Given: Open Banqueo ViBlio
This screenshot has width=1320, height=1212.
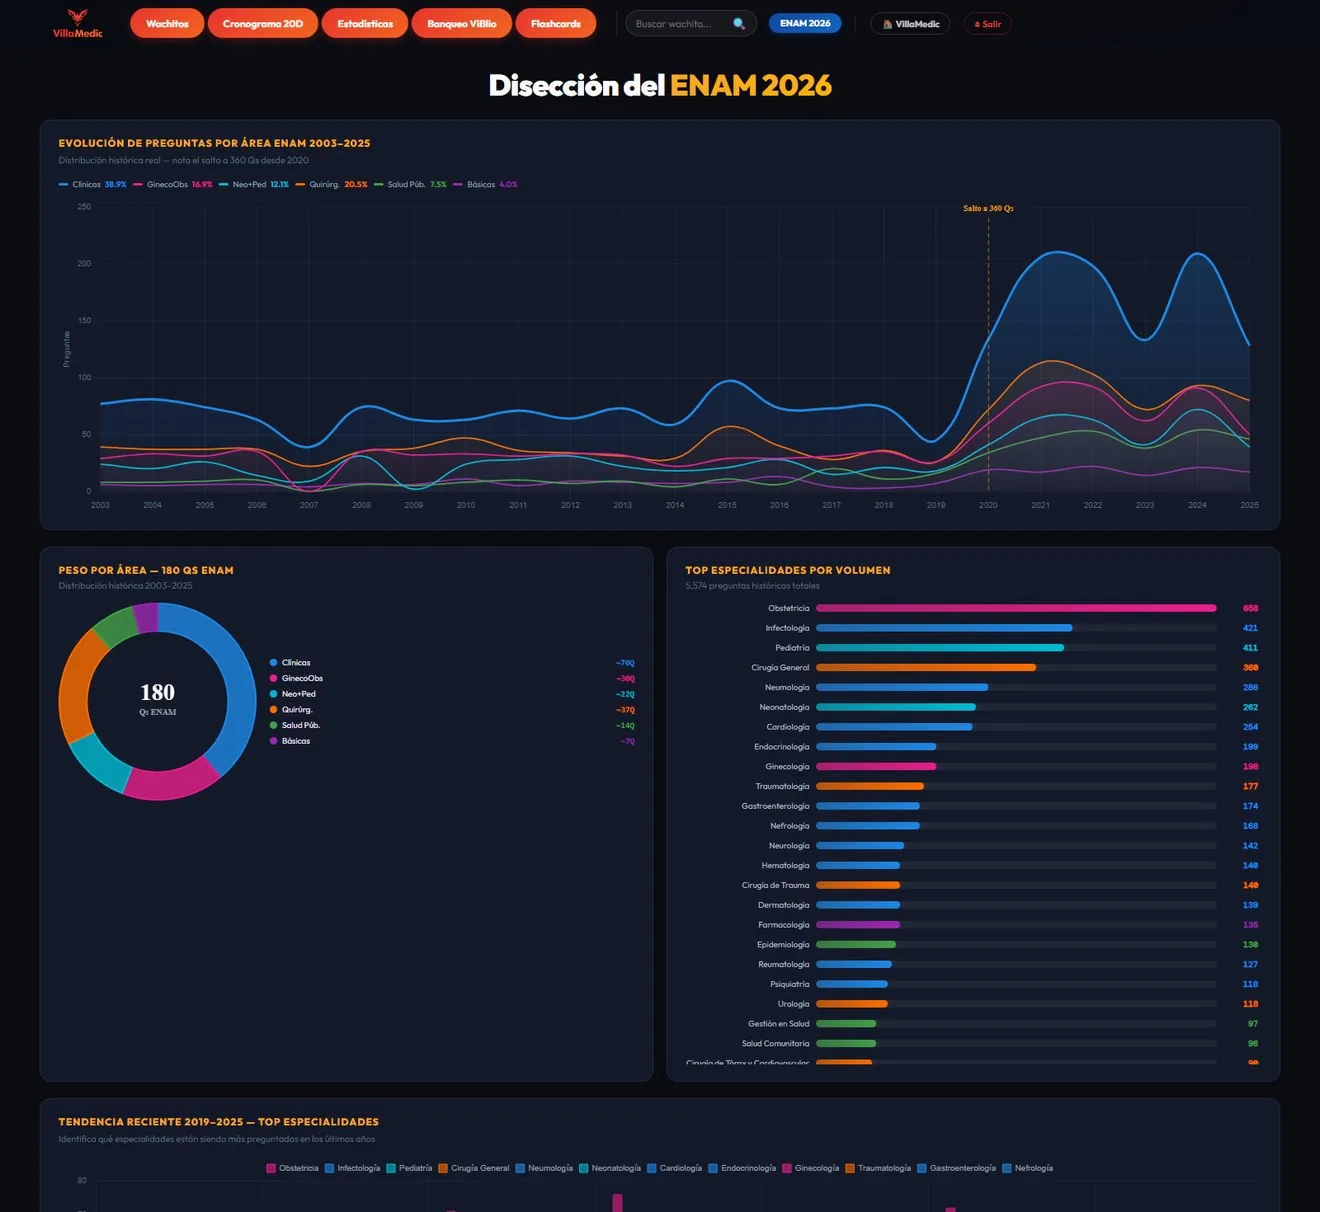Looking at the screenshot, I should click(462, 23).
